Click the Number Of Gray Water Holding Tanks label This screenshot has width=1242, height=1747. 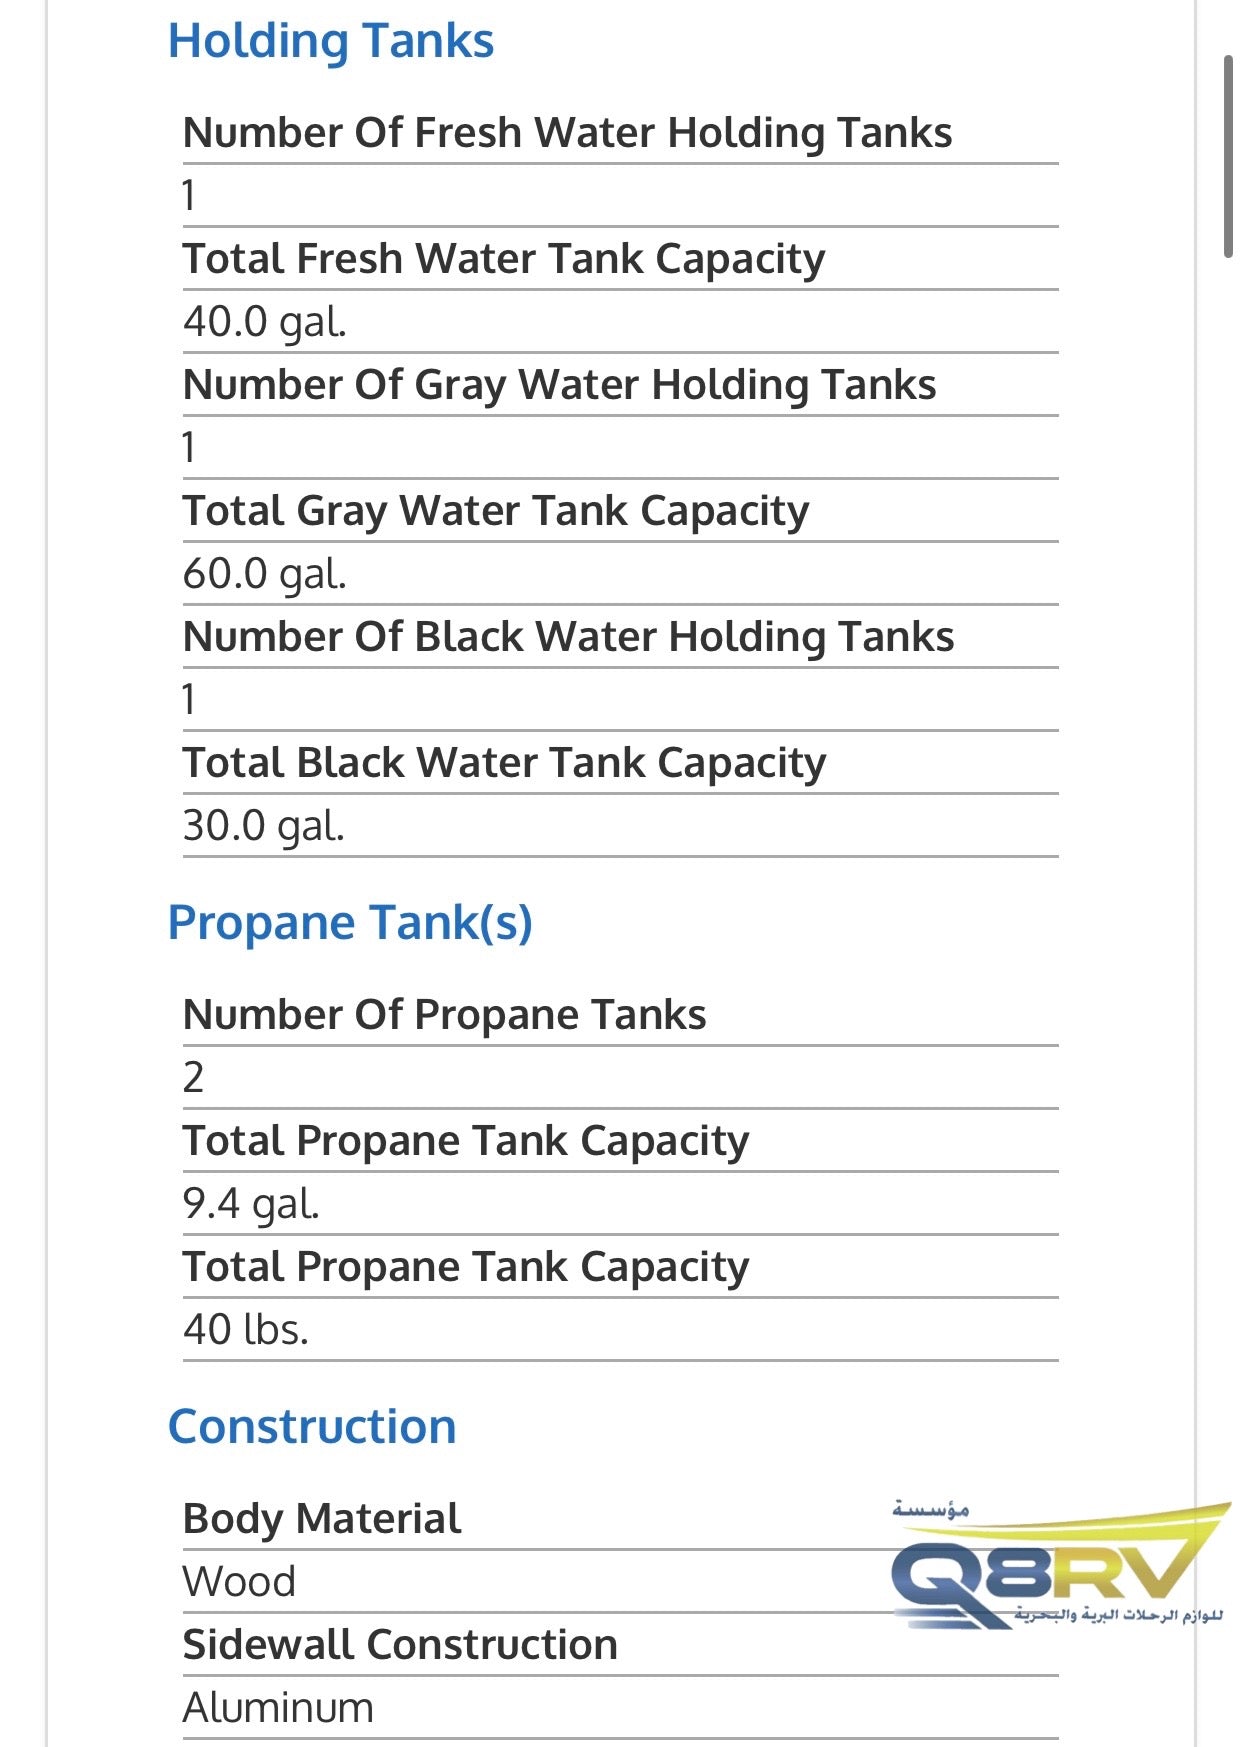pyautogui.click(x=559, y=386)
